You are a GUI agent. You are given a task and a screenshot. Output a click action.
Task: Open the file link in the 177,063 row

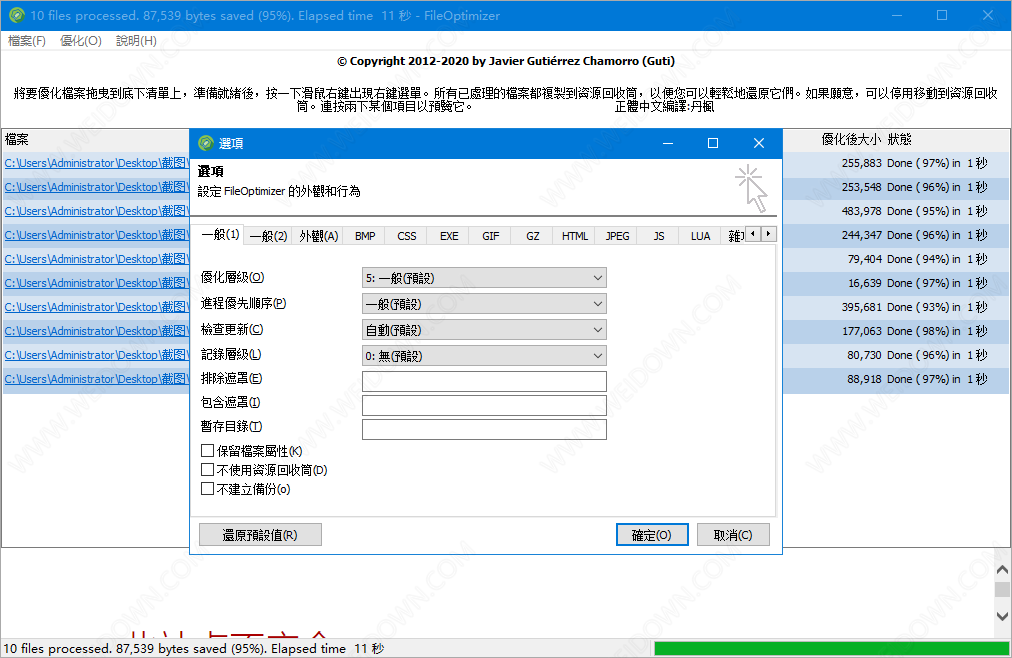(96, 331)
